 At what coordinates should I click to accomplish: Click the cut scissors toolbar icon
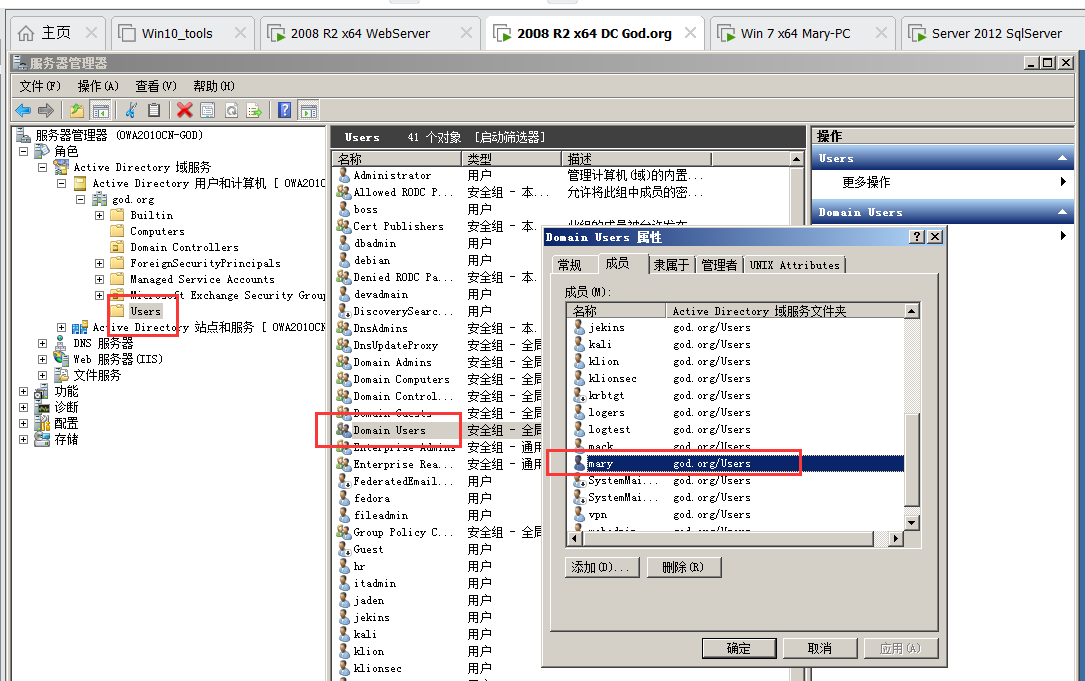click(x=130, y=110)
